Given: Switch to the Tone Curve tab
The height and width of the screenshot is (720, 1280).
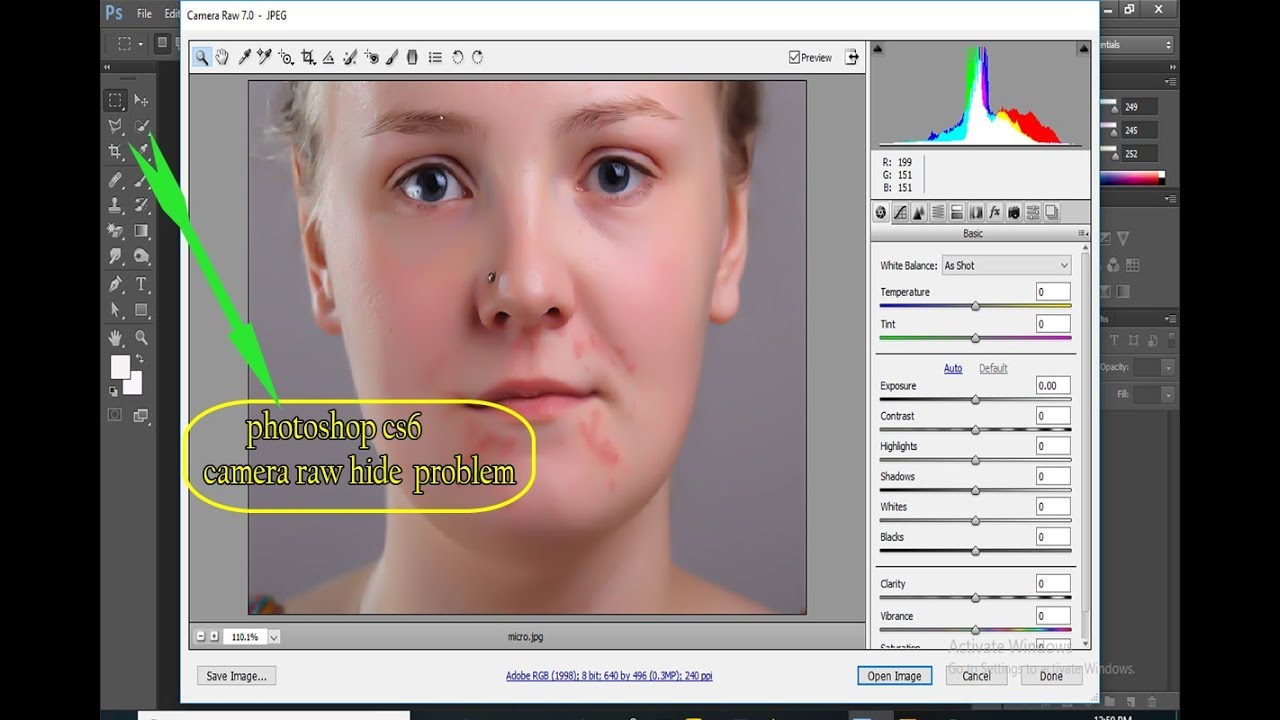Looking at the screenshot, I should point(900,212).
